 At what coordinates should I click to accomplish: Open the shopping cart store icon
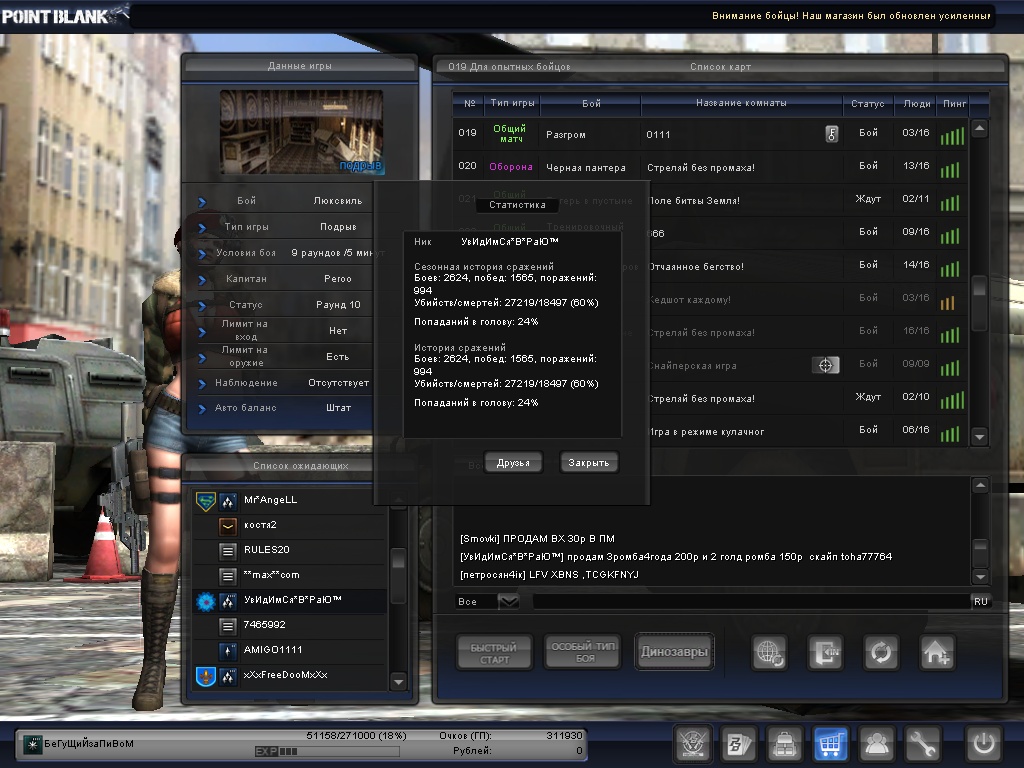tap(830, 743)
